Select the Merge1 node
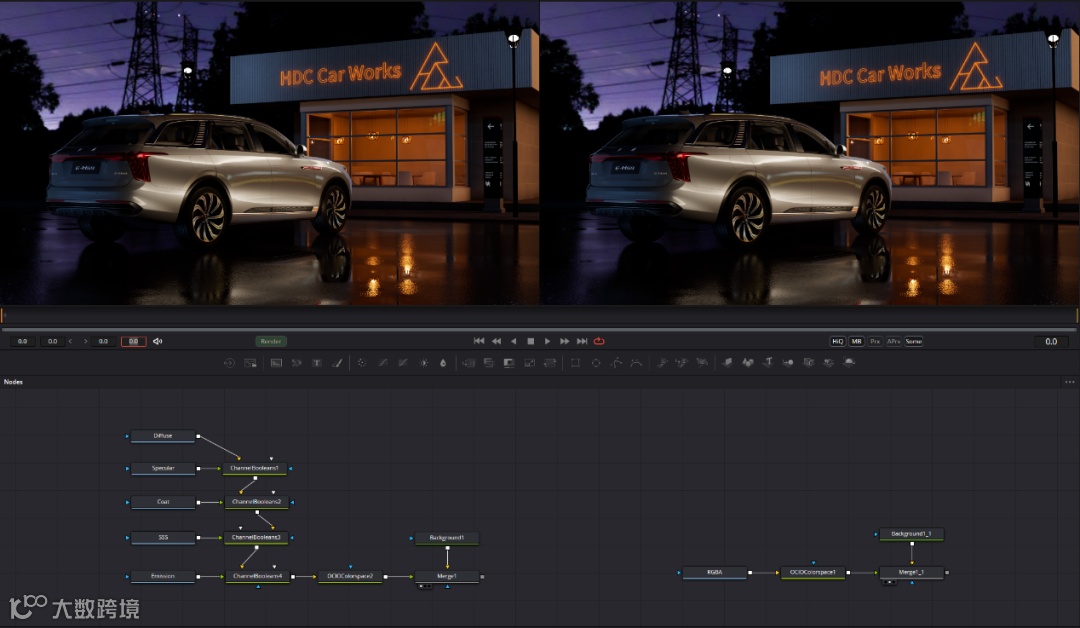This screenshot has height=628, width=1080. click(446, 576)
